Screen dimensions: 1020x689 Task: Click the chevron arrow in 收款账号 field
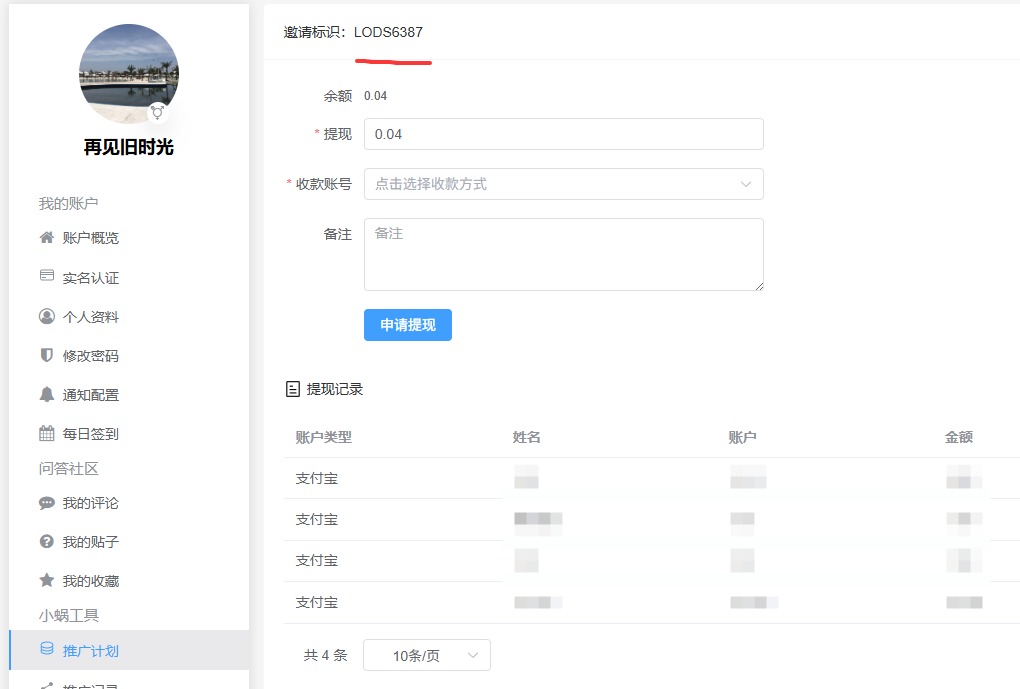(745, 184)
